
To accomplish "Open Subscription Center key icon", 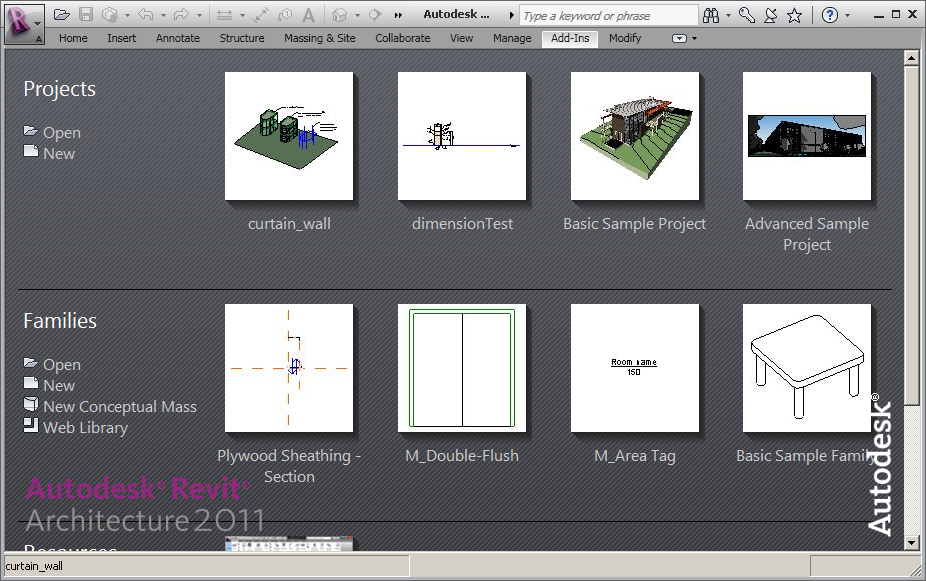I will [x=747, y=15].
